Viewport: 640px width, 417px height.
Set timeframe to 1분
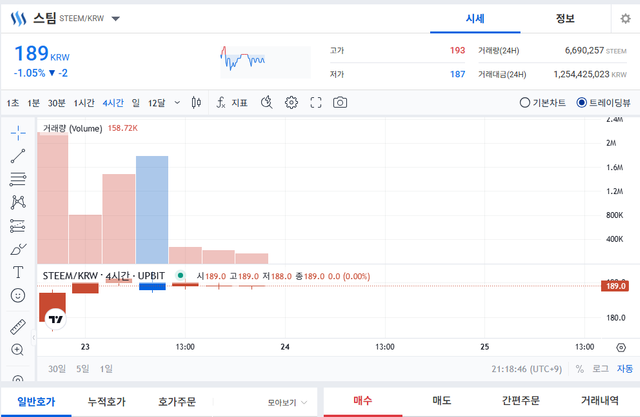point(33,103)
